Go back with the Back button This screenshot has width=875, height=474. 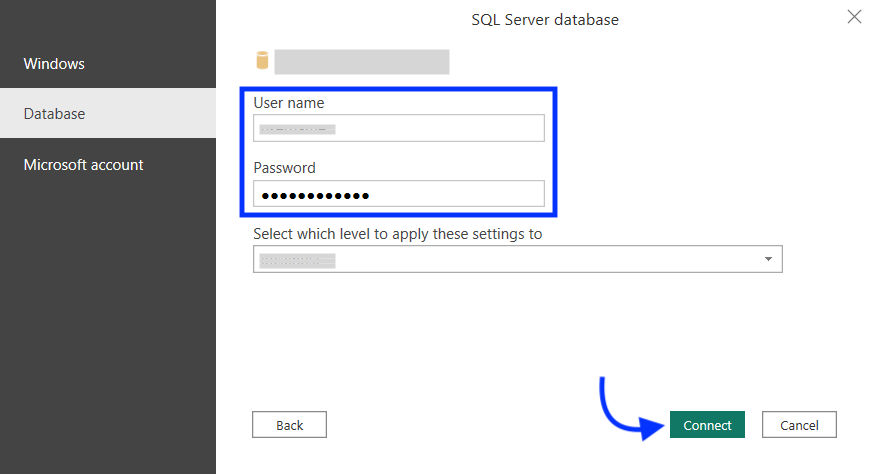point(289,425)
